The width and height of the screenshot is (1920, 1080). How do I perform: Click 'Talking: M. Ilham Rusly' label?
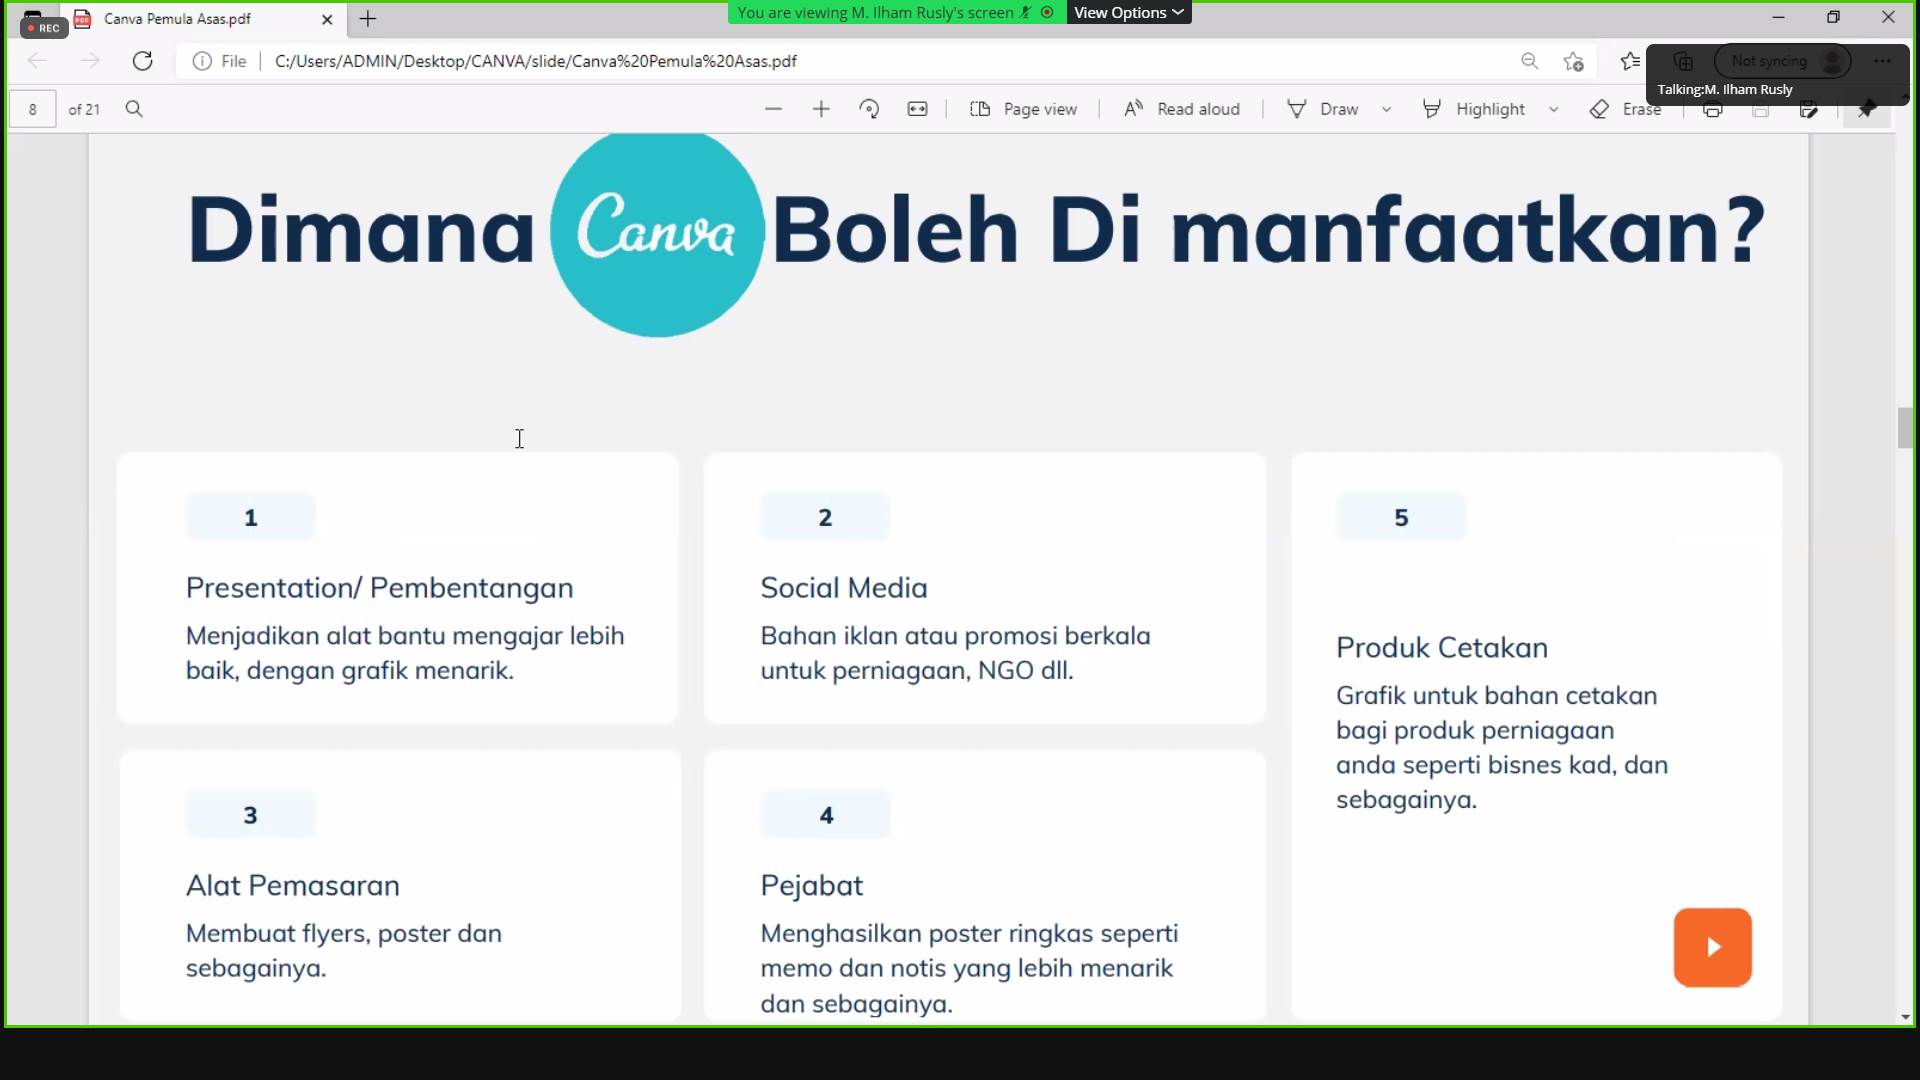point(1725,89)
